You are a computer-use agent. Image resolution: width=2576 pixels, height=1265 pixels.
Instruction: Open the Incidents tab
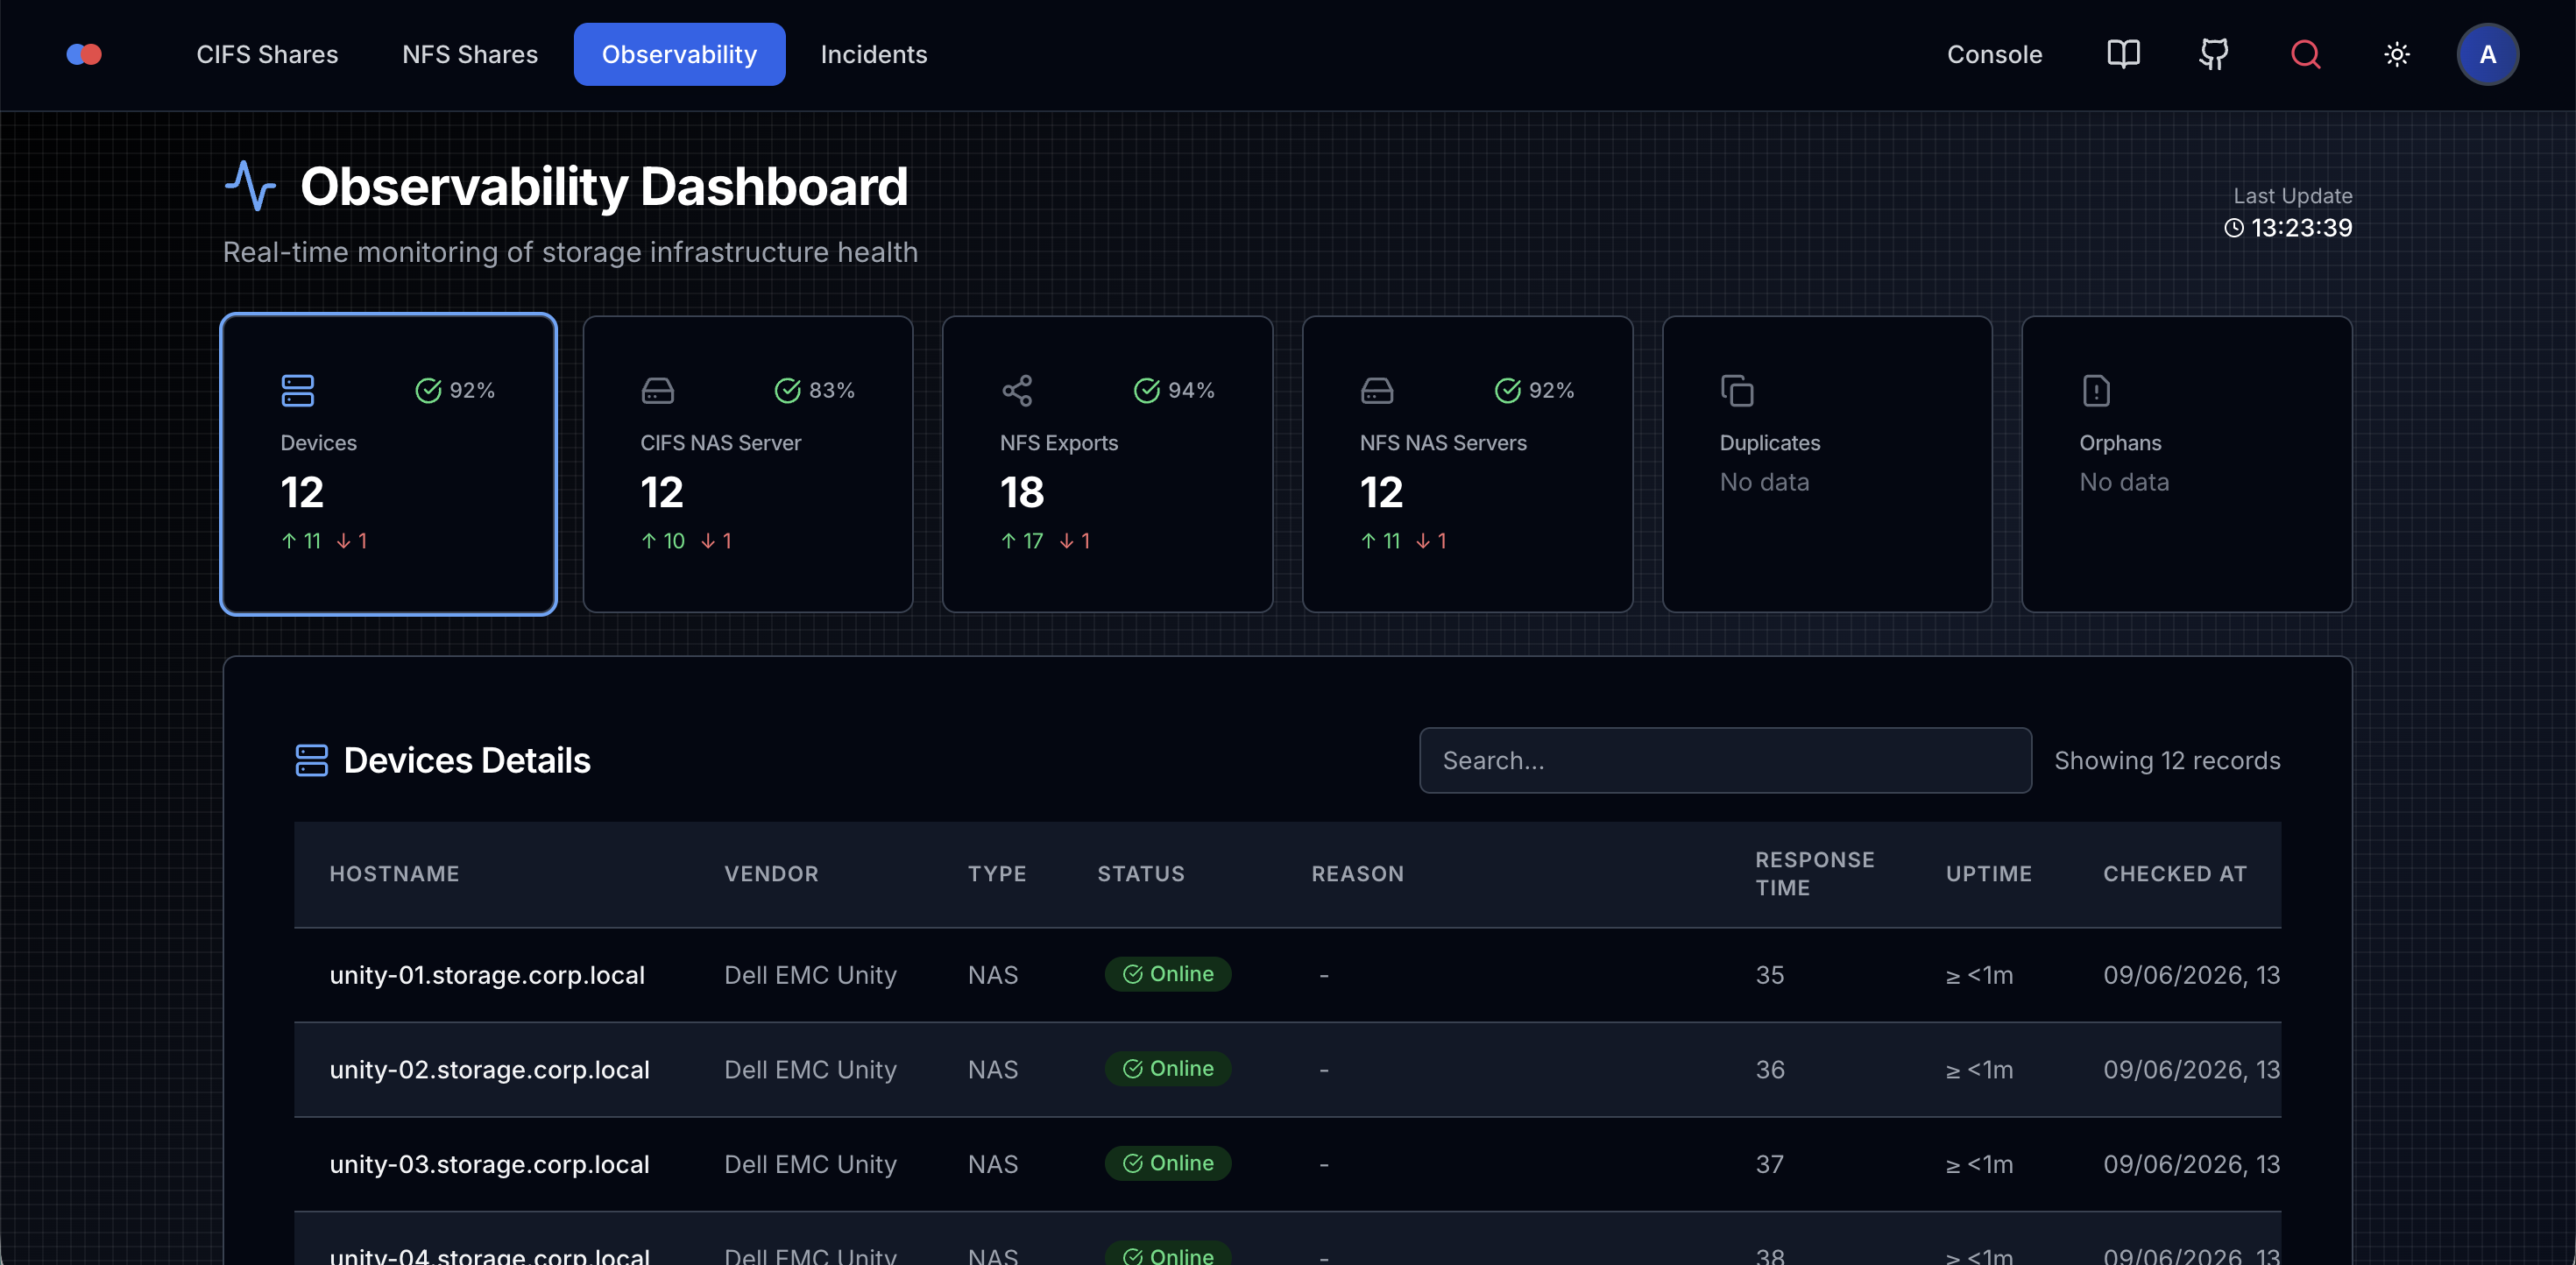click(874, 54)
